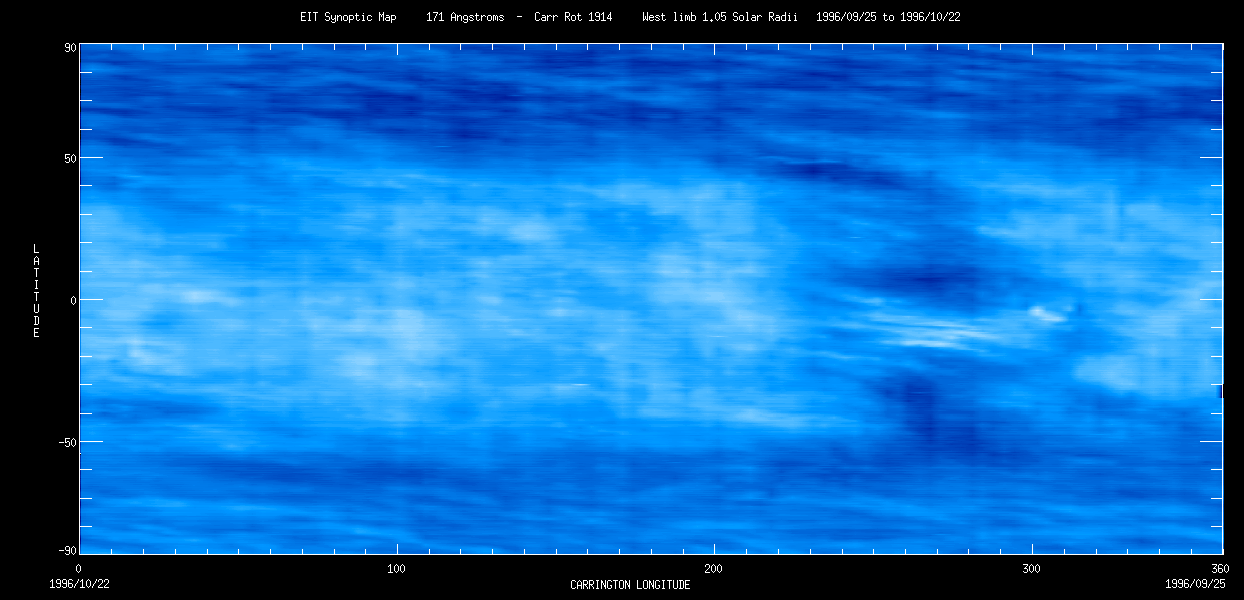The height and width of the screenshot is (600, 1244).
Task: Click the "90" latitude tick label
Action: (x=70, y=47)
